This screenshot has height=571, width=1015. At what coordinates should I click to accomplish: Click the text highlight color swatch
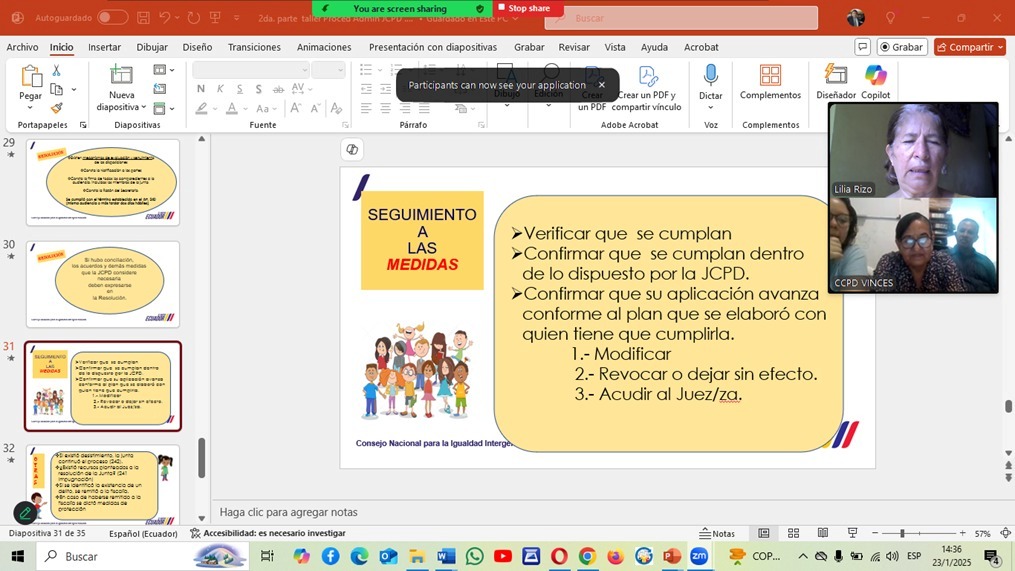click(201, 109)
